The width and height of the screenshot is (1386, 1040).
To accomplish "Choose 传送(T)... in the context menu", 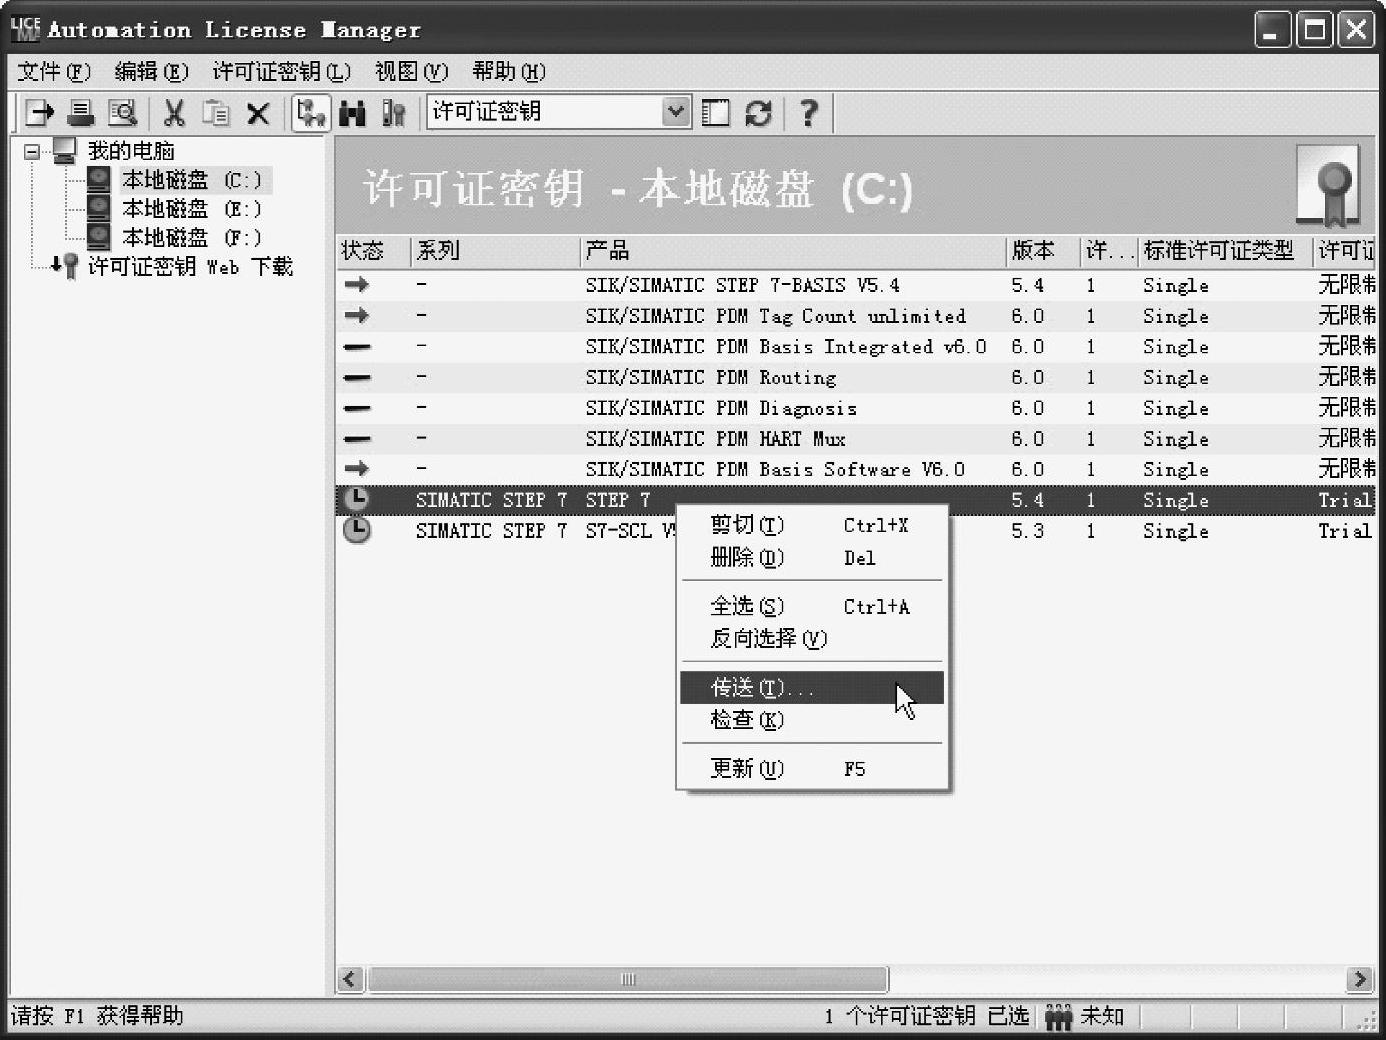I will (811, 687).
